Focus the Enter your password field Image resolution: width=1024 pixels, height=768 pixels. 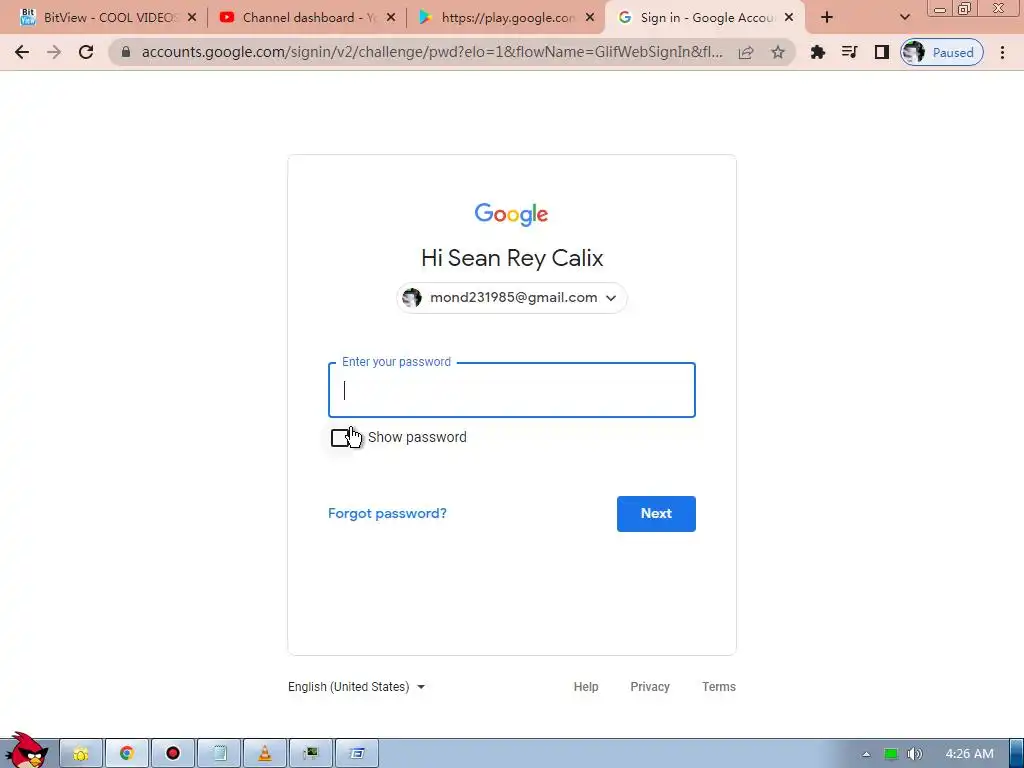click(512, 390)
